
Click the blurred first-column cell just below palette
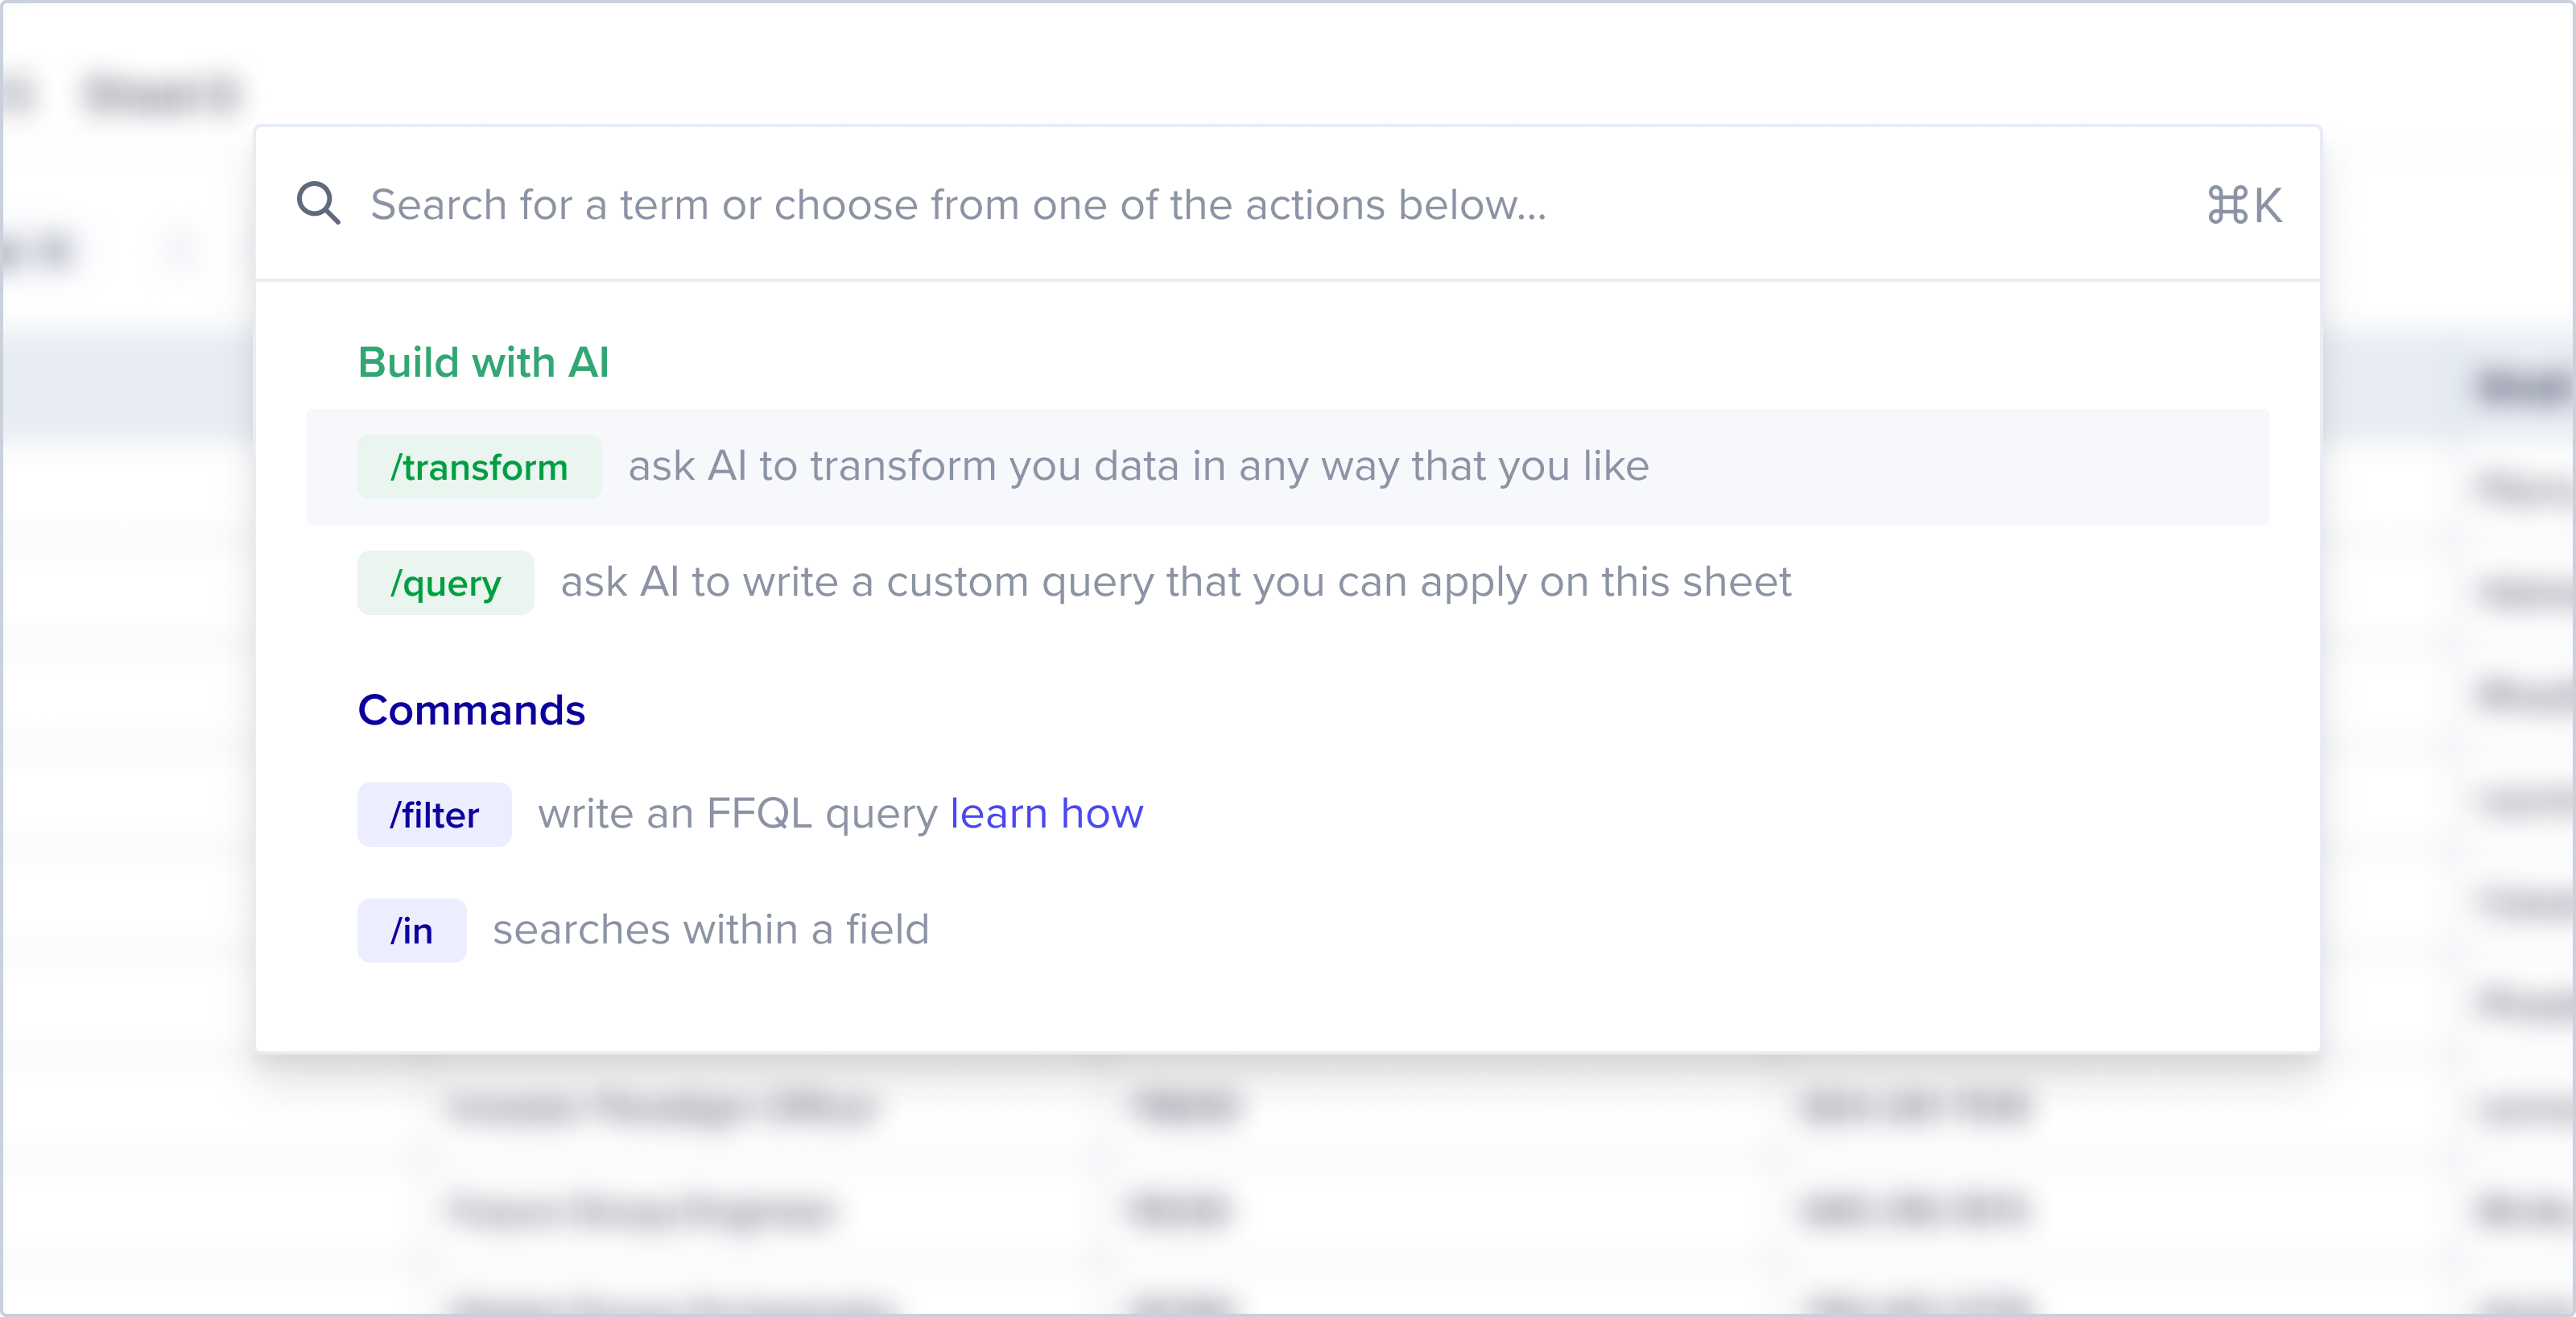(x=662, y=1107)
